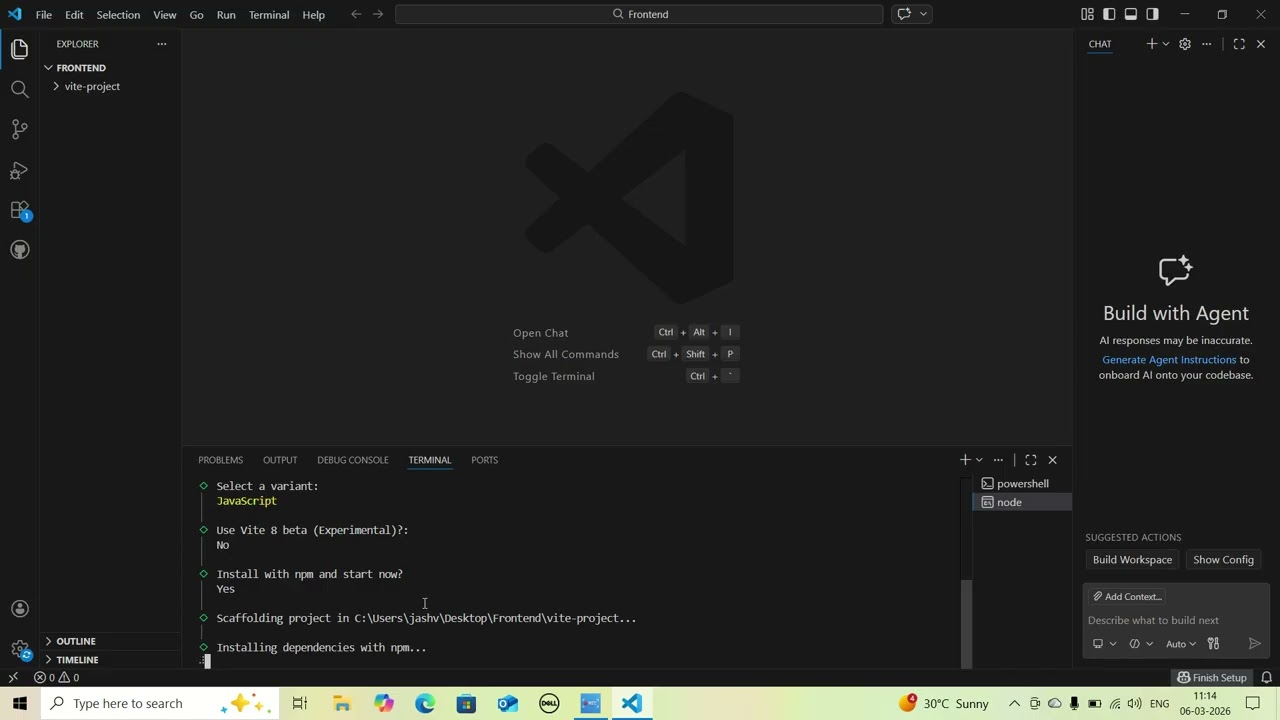Collapse the FRONTEND folder section

pyautogui.click(x=110, y=68)
